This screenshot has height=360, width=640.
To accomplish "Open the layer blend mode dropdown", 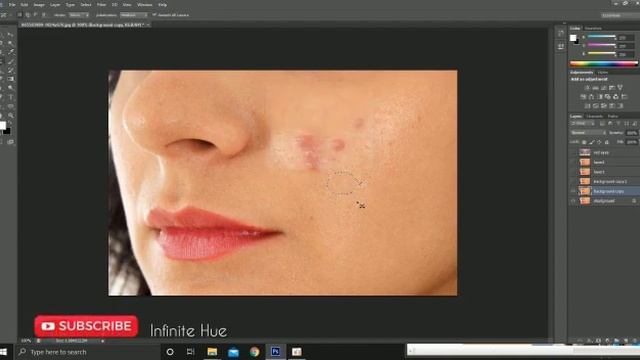I will tap(588, 133).
